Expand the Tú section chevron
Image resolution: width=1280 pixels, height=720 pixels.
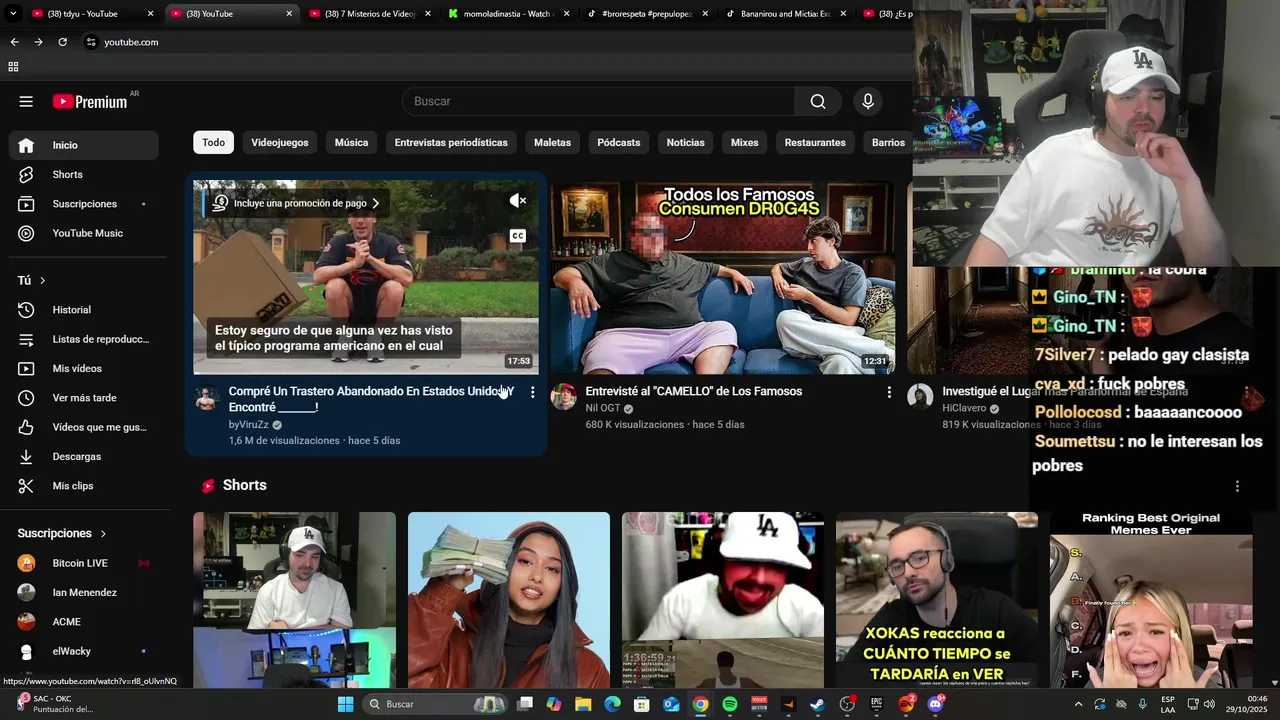[x=42, y=281]
